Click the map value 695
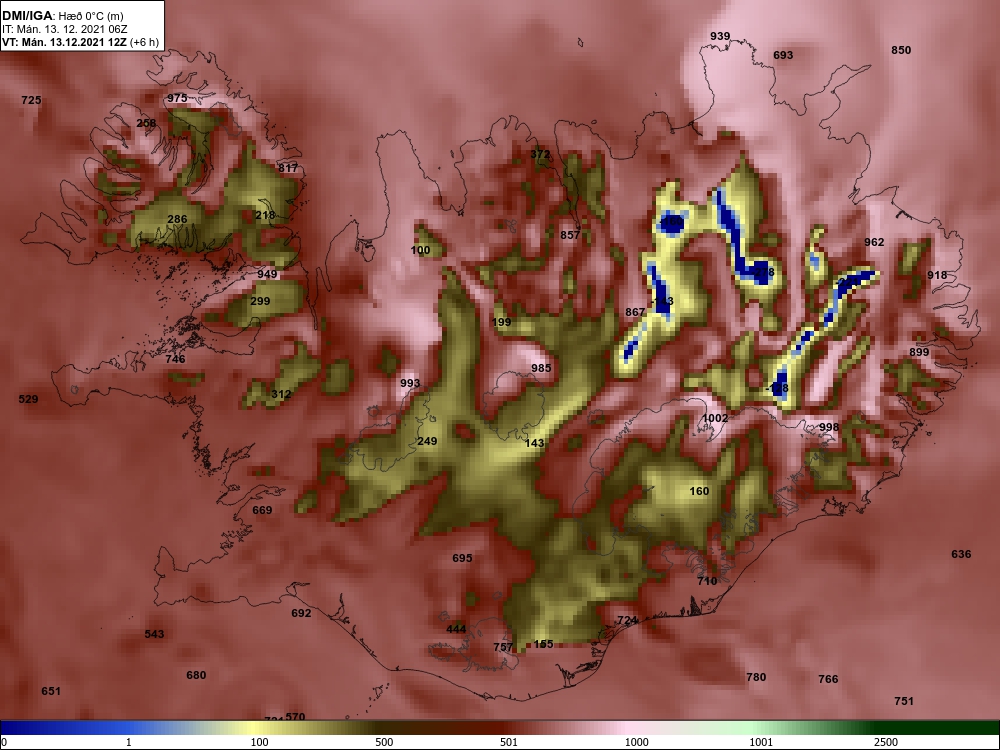 [x=462, y=559]
